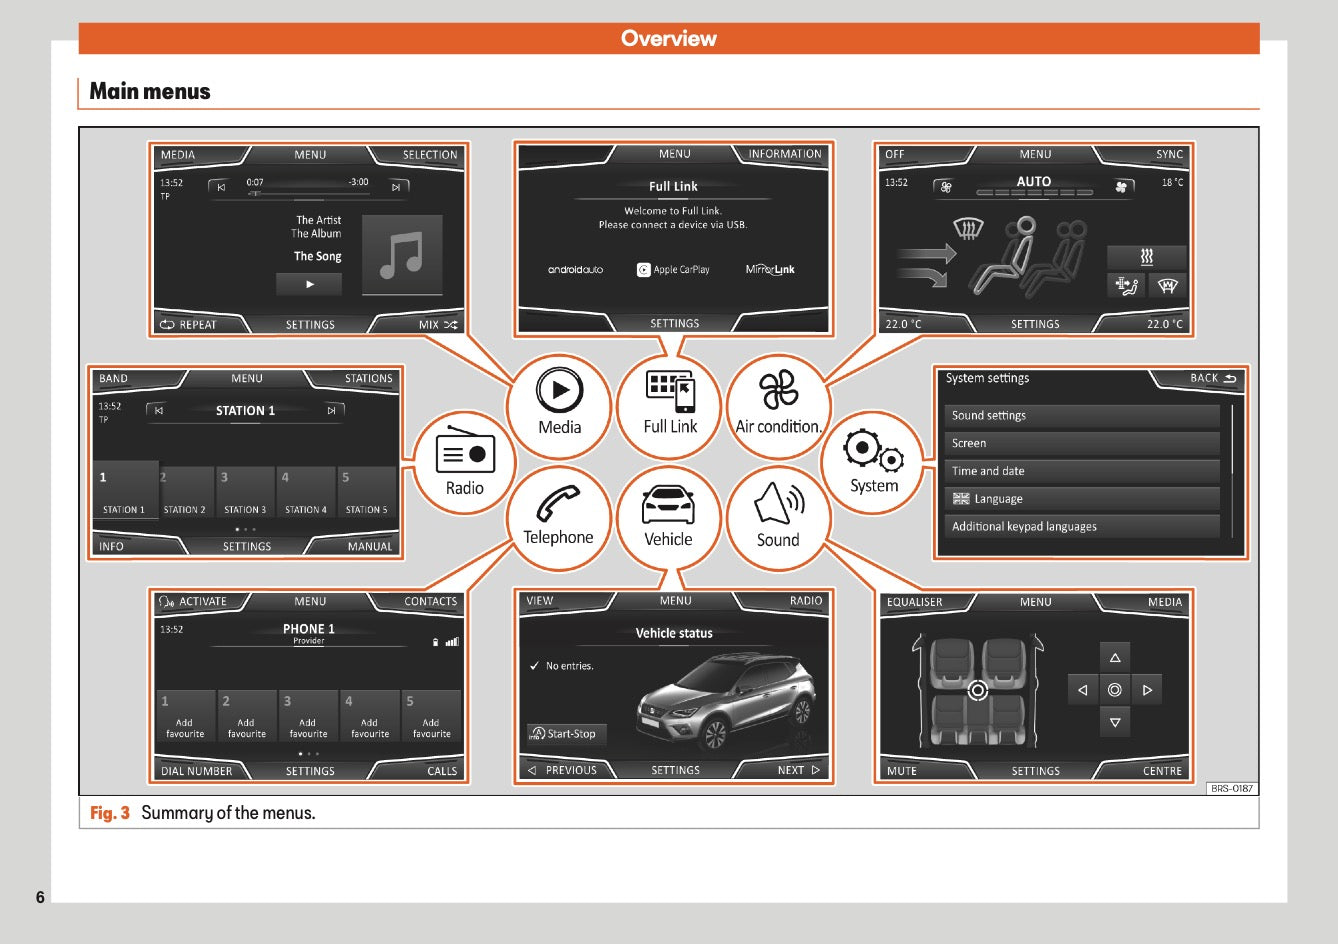Play the song with the play button
1338x944 pixels.
tap(309, 285)
